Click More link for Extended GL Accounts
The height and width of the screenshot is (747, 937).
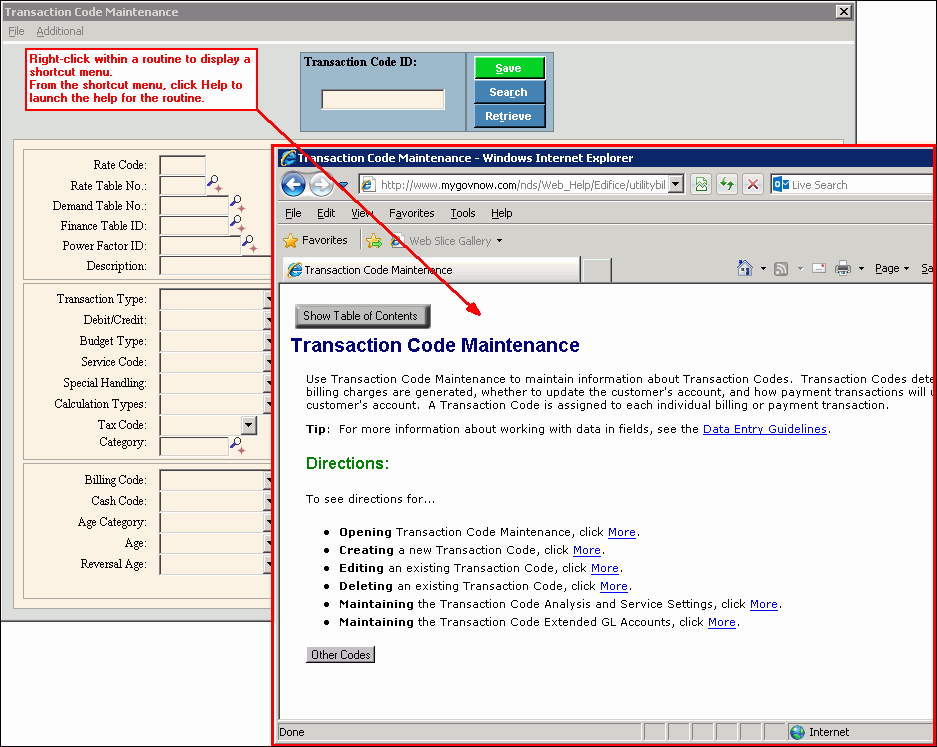(721, 622)
